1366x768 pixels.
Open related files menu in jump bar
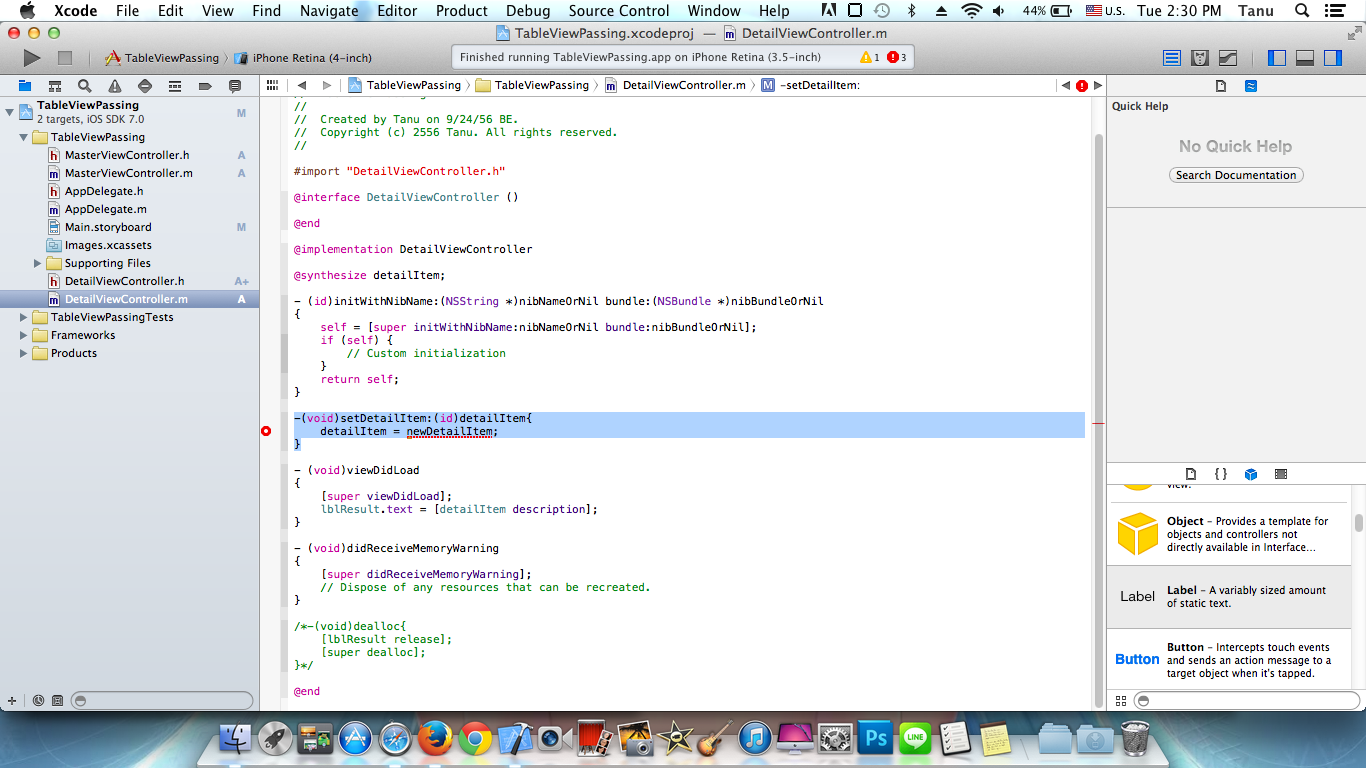[x=272, y=86]
